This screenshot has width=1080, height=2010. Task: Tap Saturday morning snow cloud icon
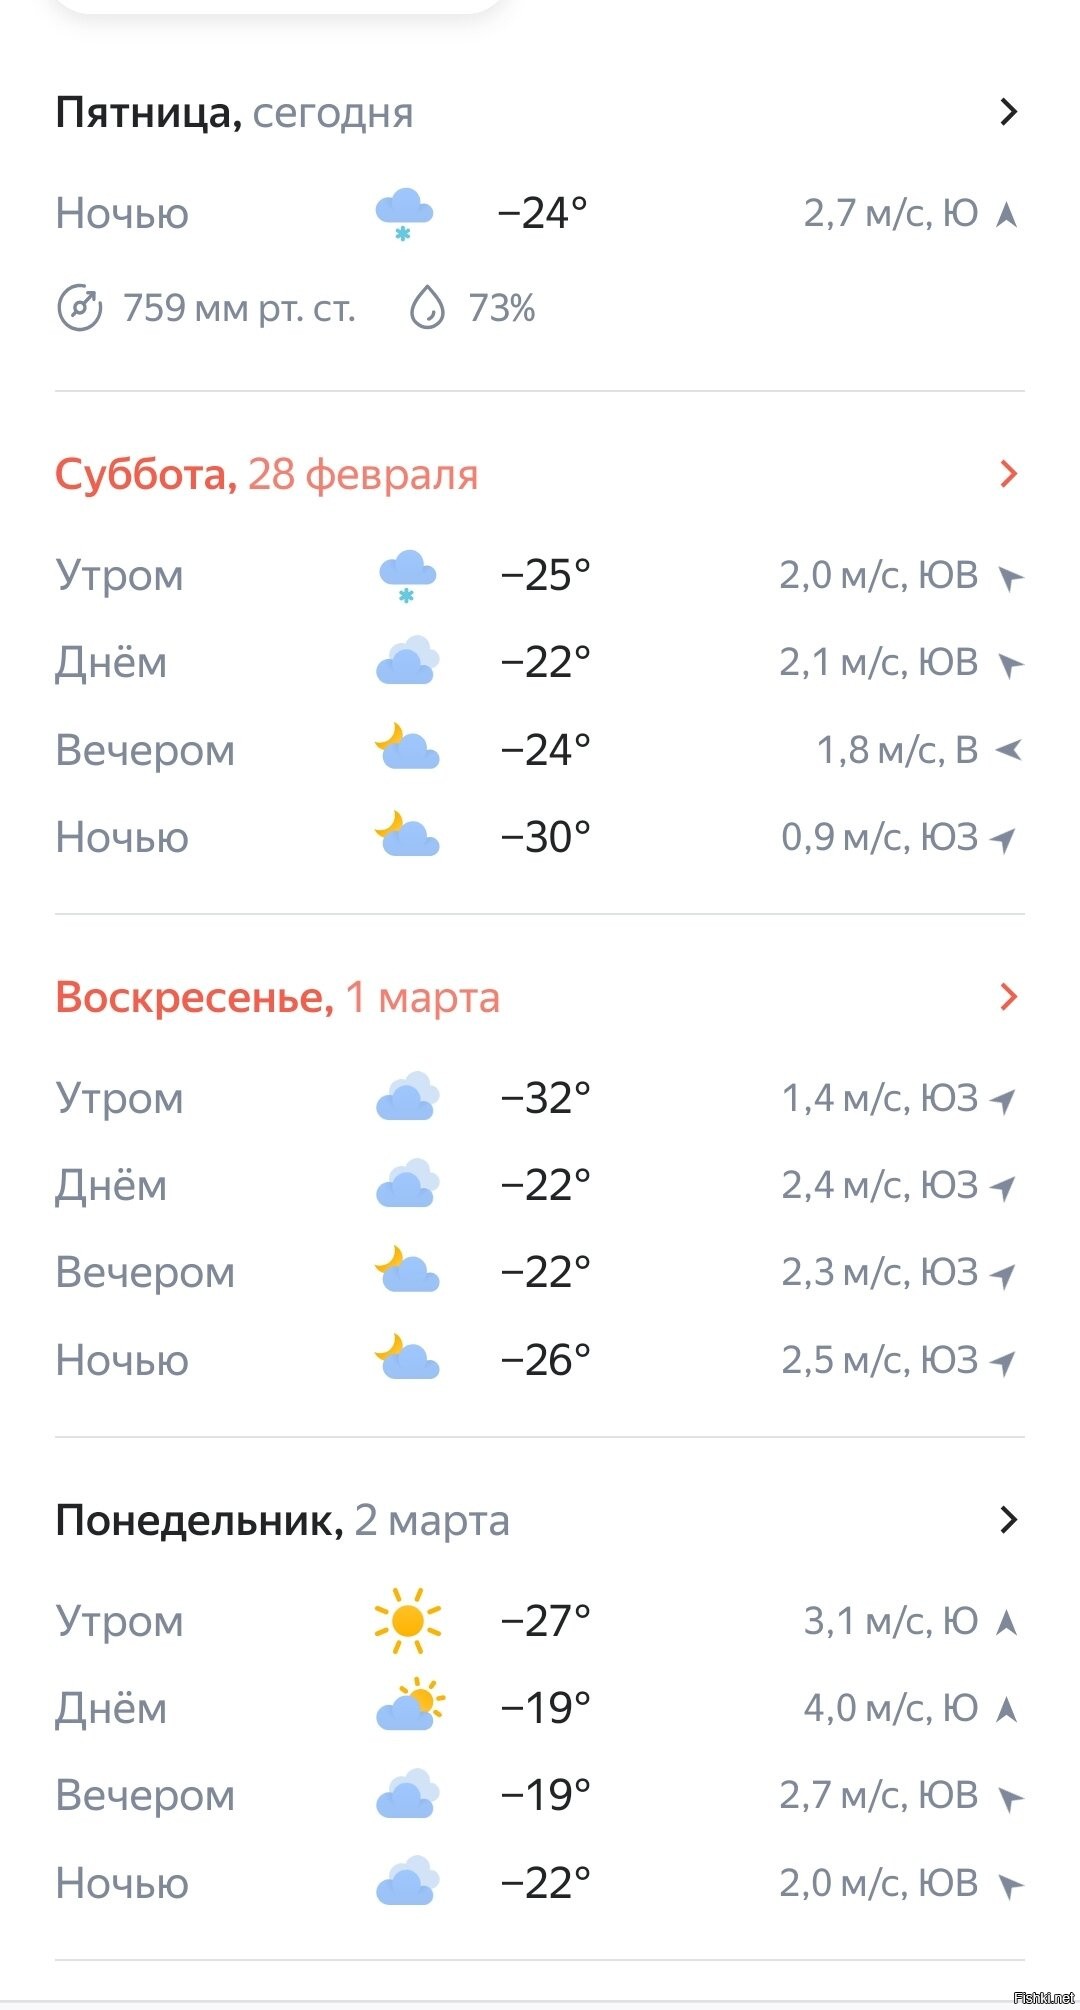tap(407, 576)
